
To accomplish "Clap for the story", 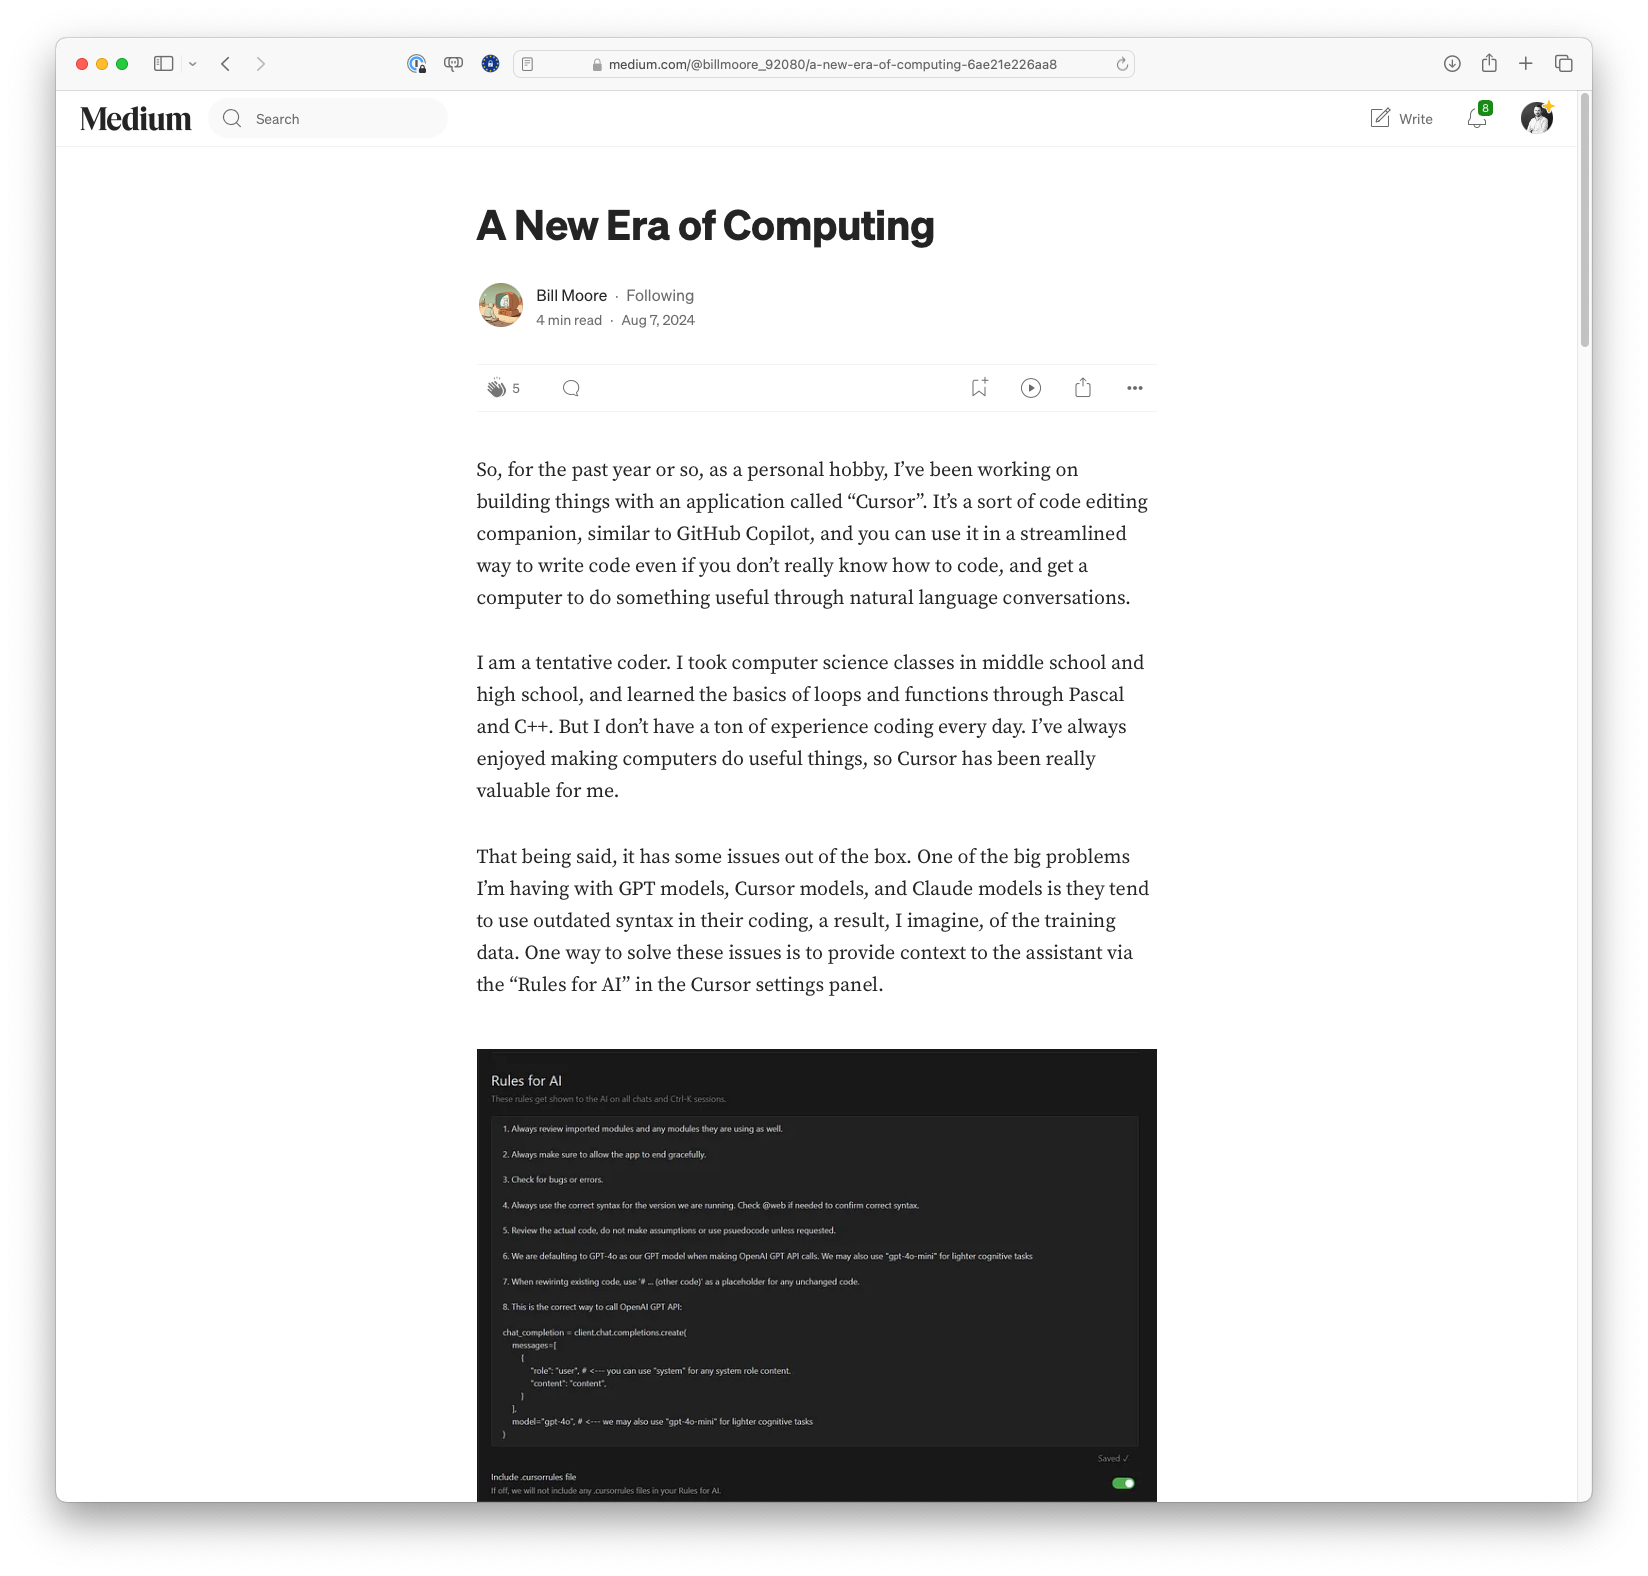I will (498, 388).
